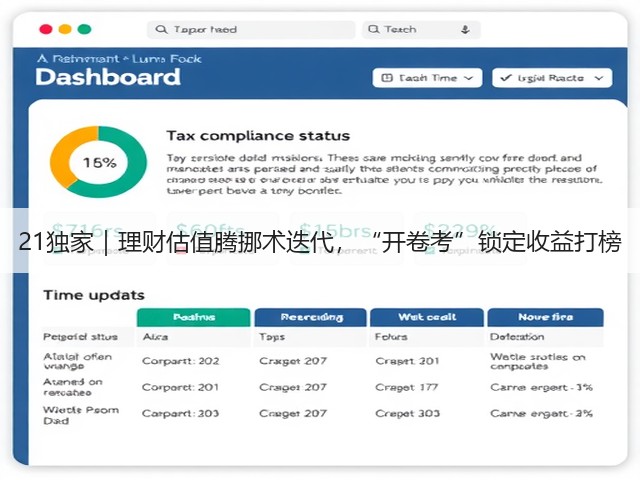Click the 'Carpartt: 203' cell
This screenshot has width=640, height=480.
(x=180, y=413)
